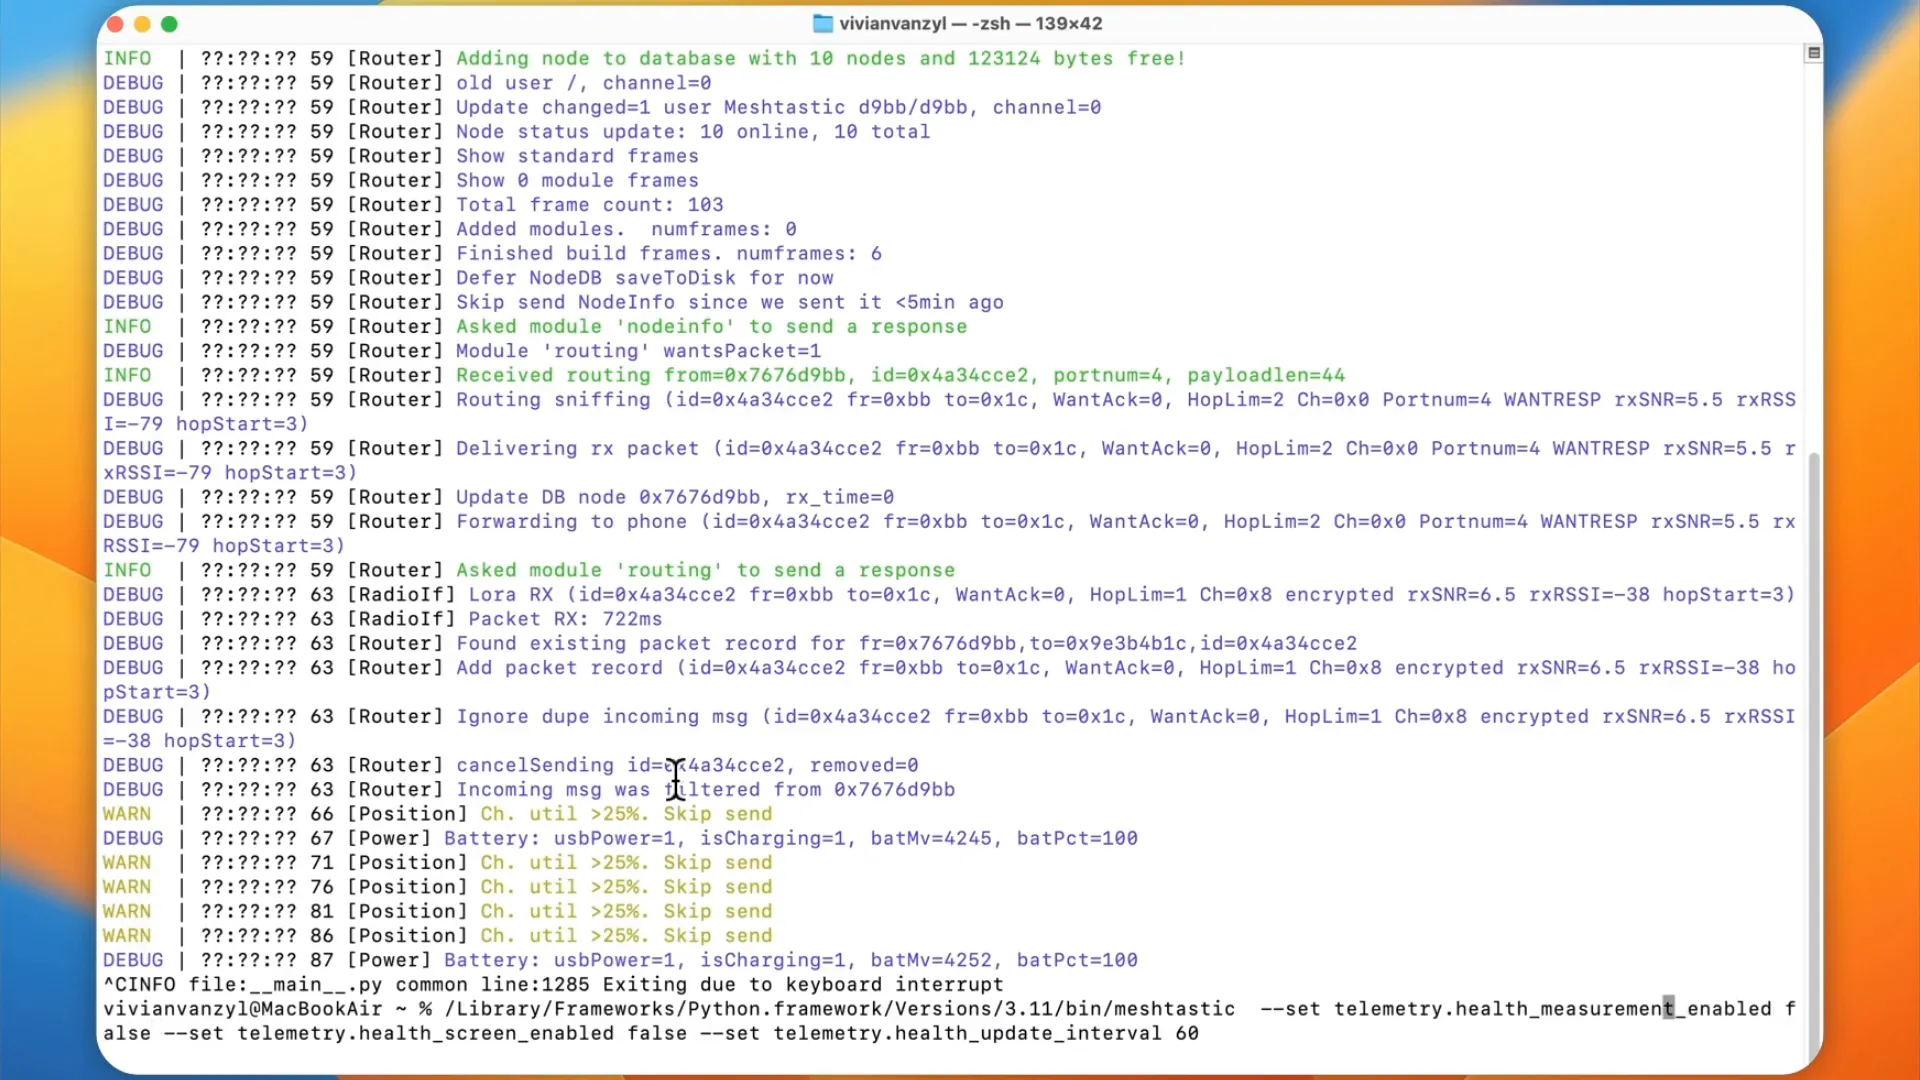Click 'Update DB node 0x7676d9bb, rx_time=0'
1920x1080 pixels.
(x=675, y=497)
